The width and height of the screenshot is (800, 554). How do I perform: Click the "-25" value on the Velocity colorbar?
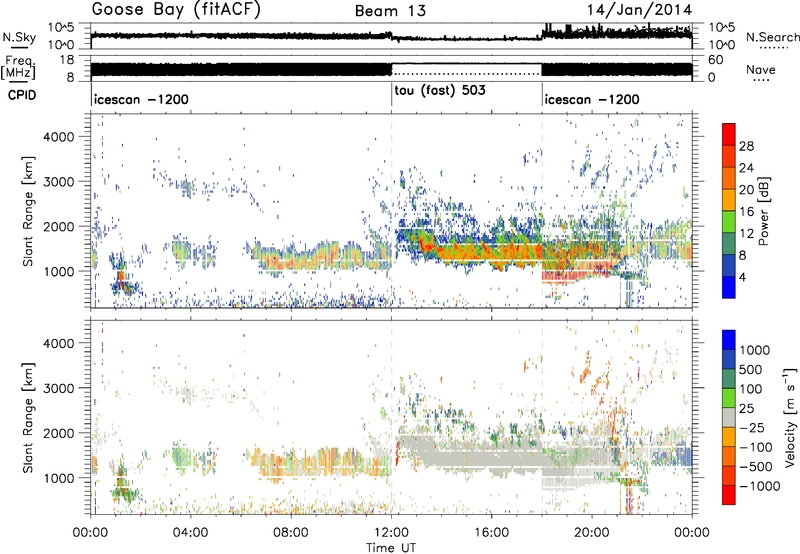tap(751, 428)
